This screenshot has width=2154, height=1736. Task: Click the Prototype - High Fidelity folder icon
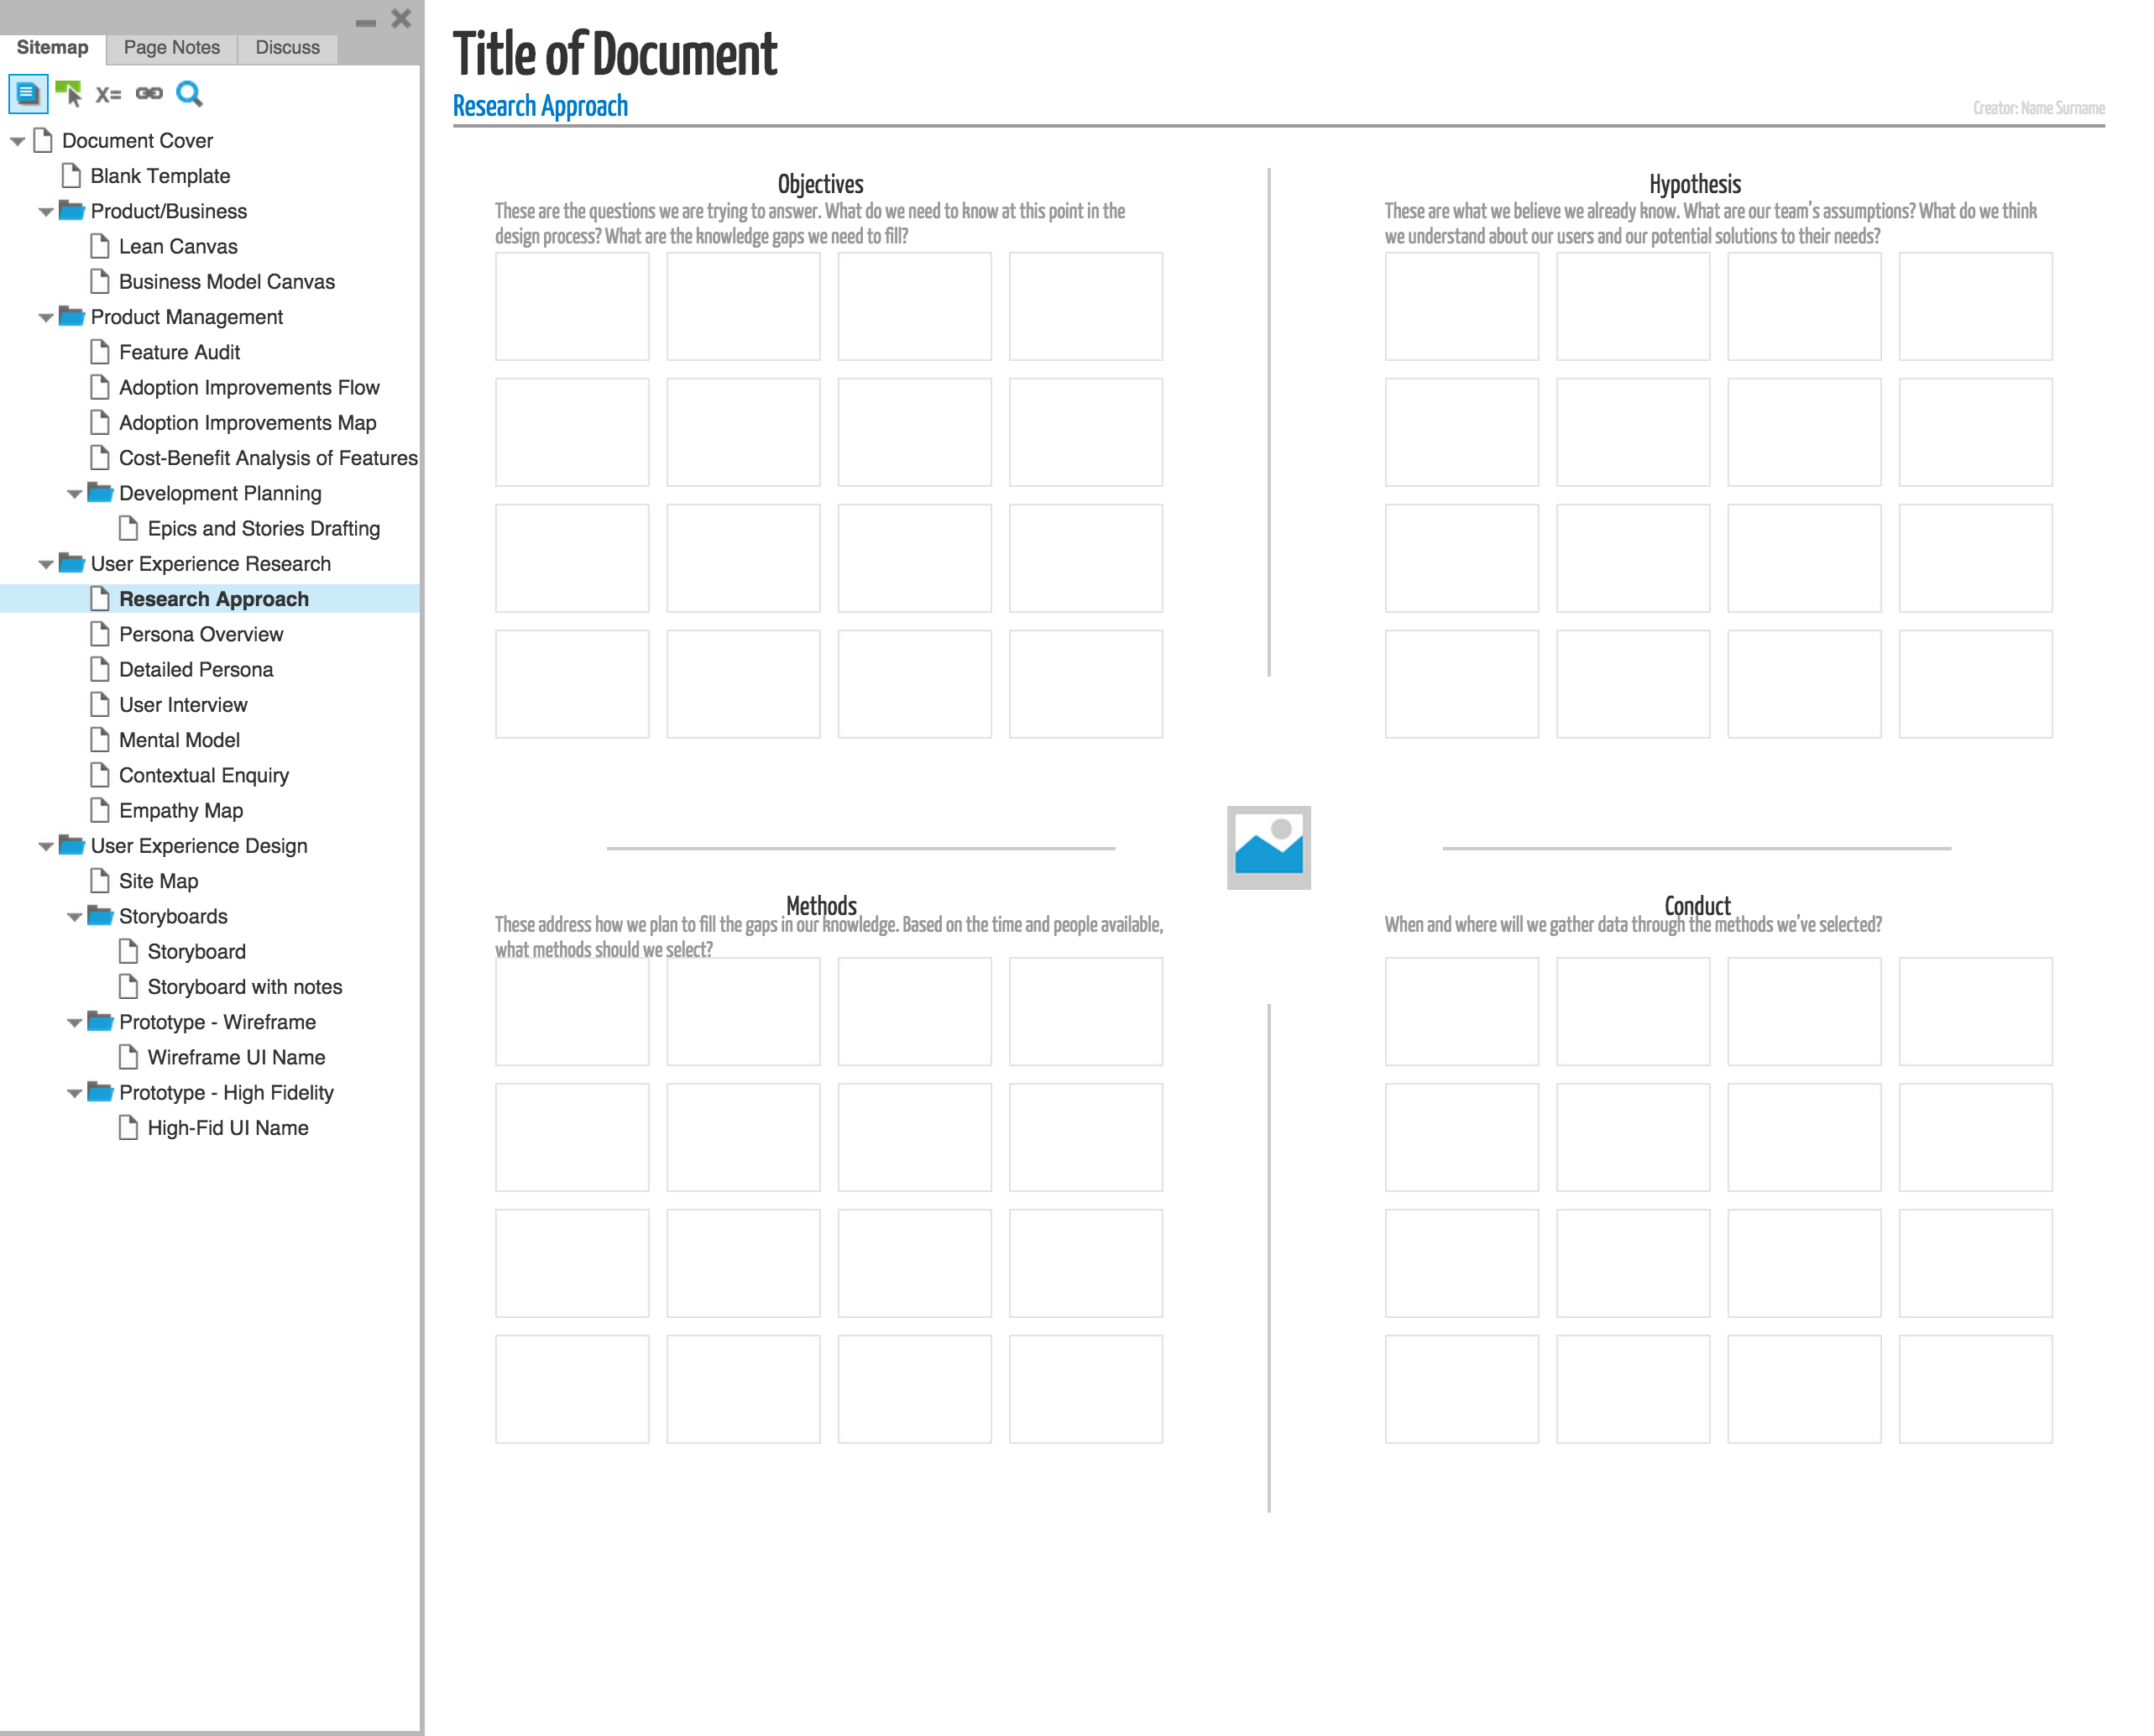[100, 1092]
